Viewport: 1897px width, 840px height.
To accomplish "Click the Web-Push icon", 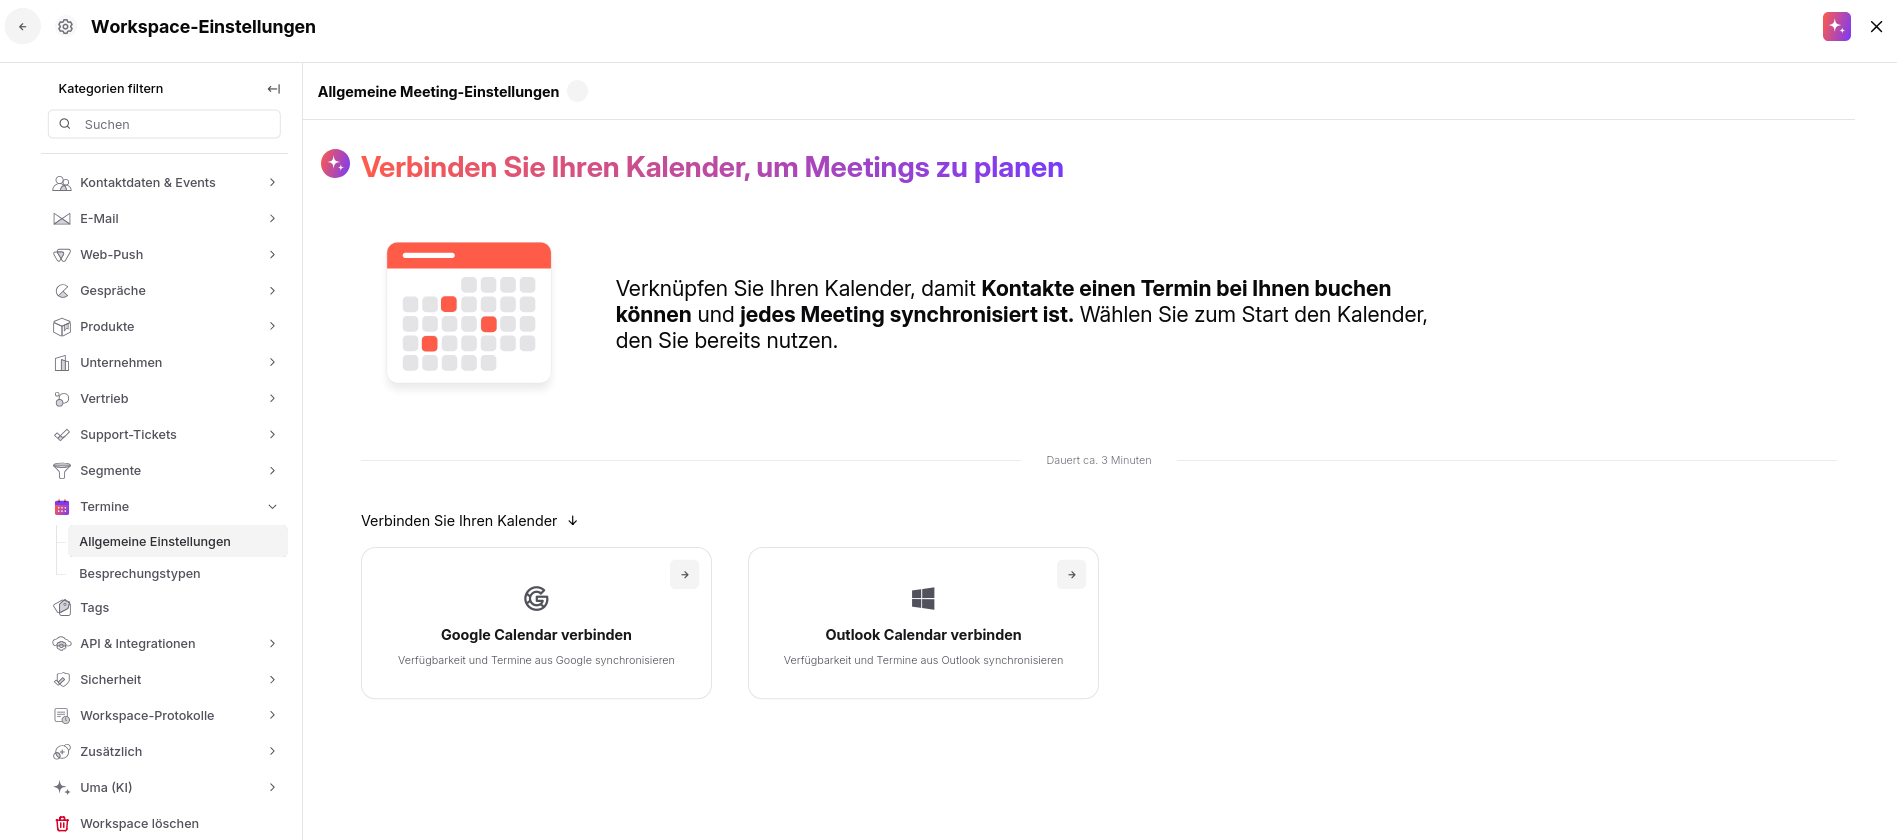I will [62, 255].
